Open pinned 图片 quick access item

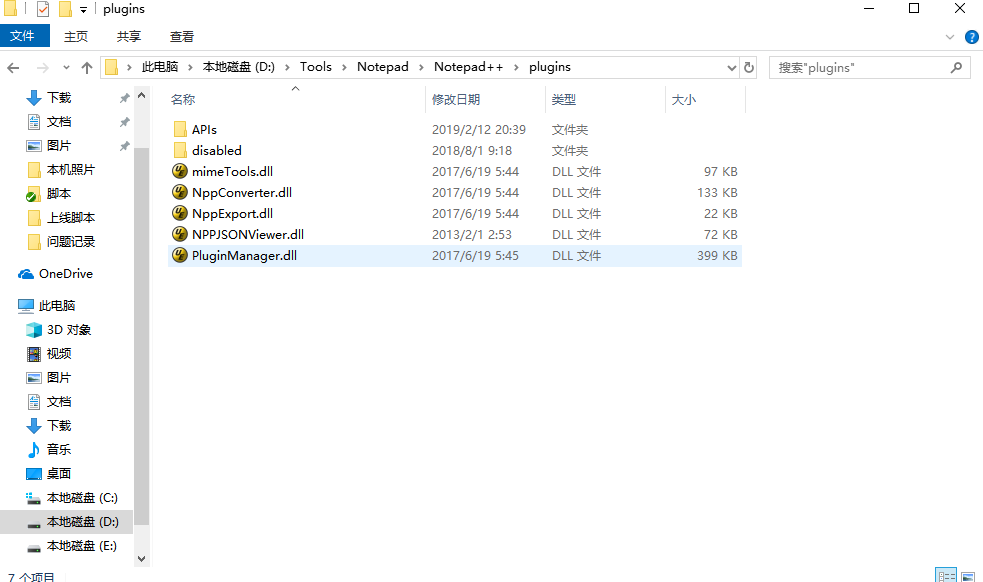[x=48, y=146]
